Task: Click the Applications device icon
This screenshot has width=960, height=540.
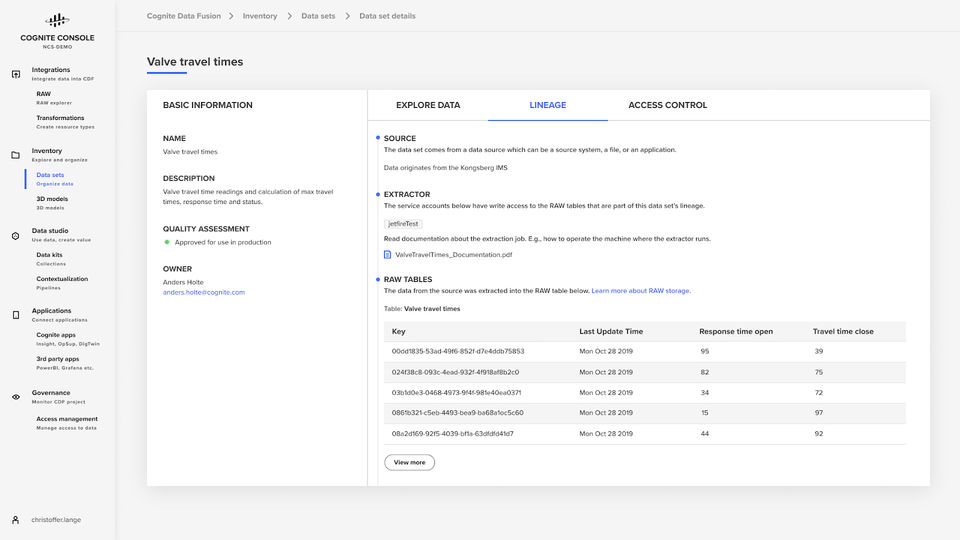Action: [16, 315]
